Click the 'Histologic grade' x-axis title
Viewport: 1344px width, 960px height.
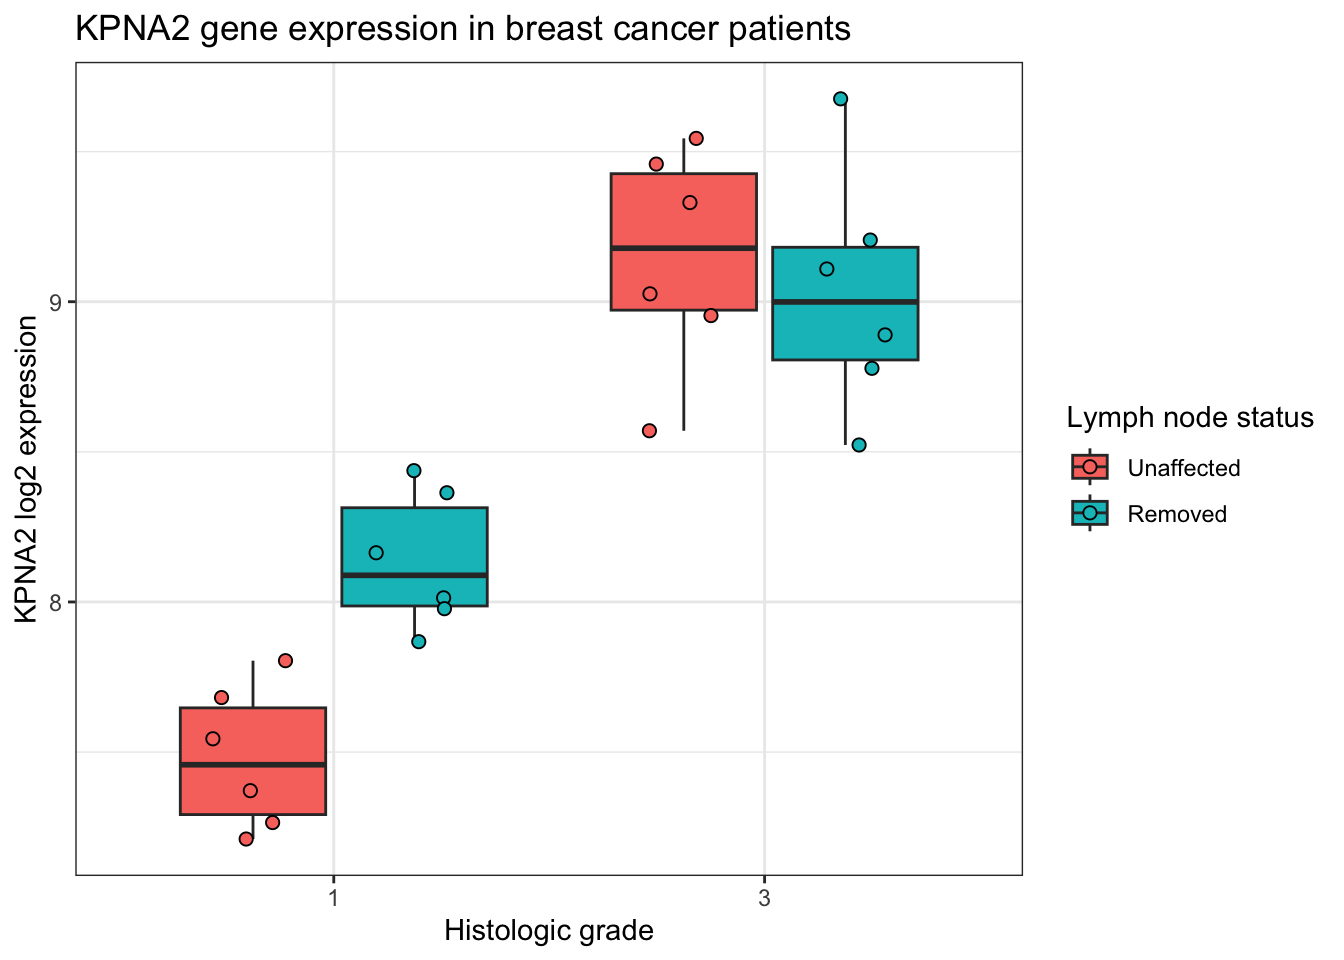click(548, 931)
